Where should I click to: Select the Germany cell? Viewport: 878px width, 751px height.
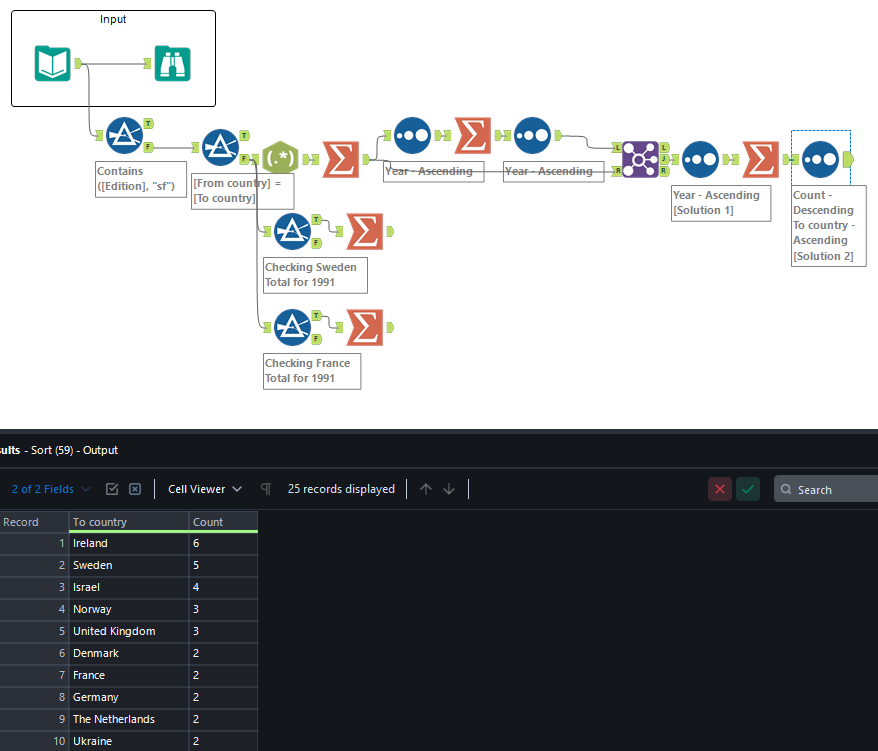pos(129,697)
